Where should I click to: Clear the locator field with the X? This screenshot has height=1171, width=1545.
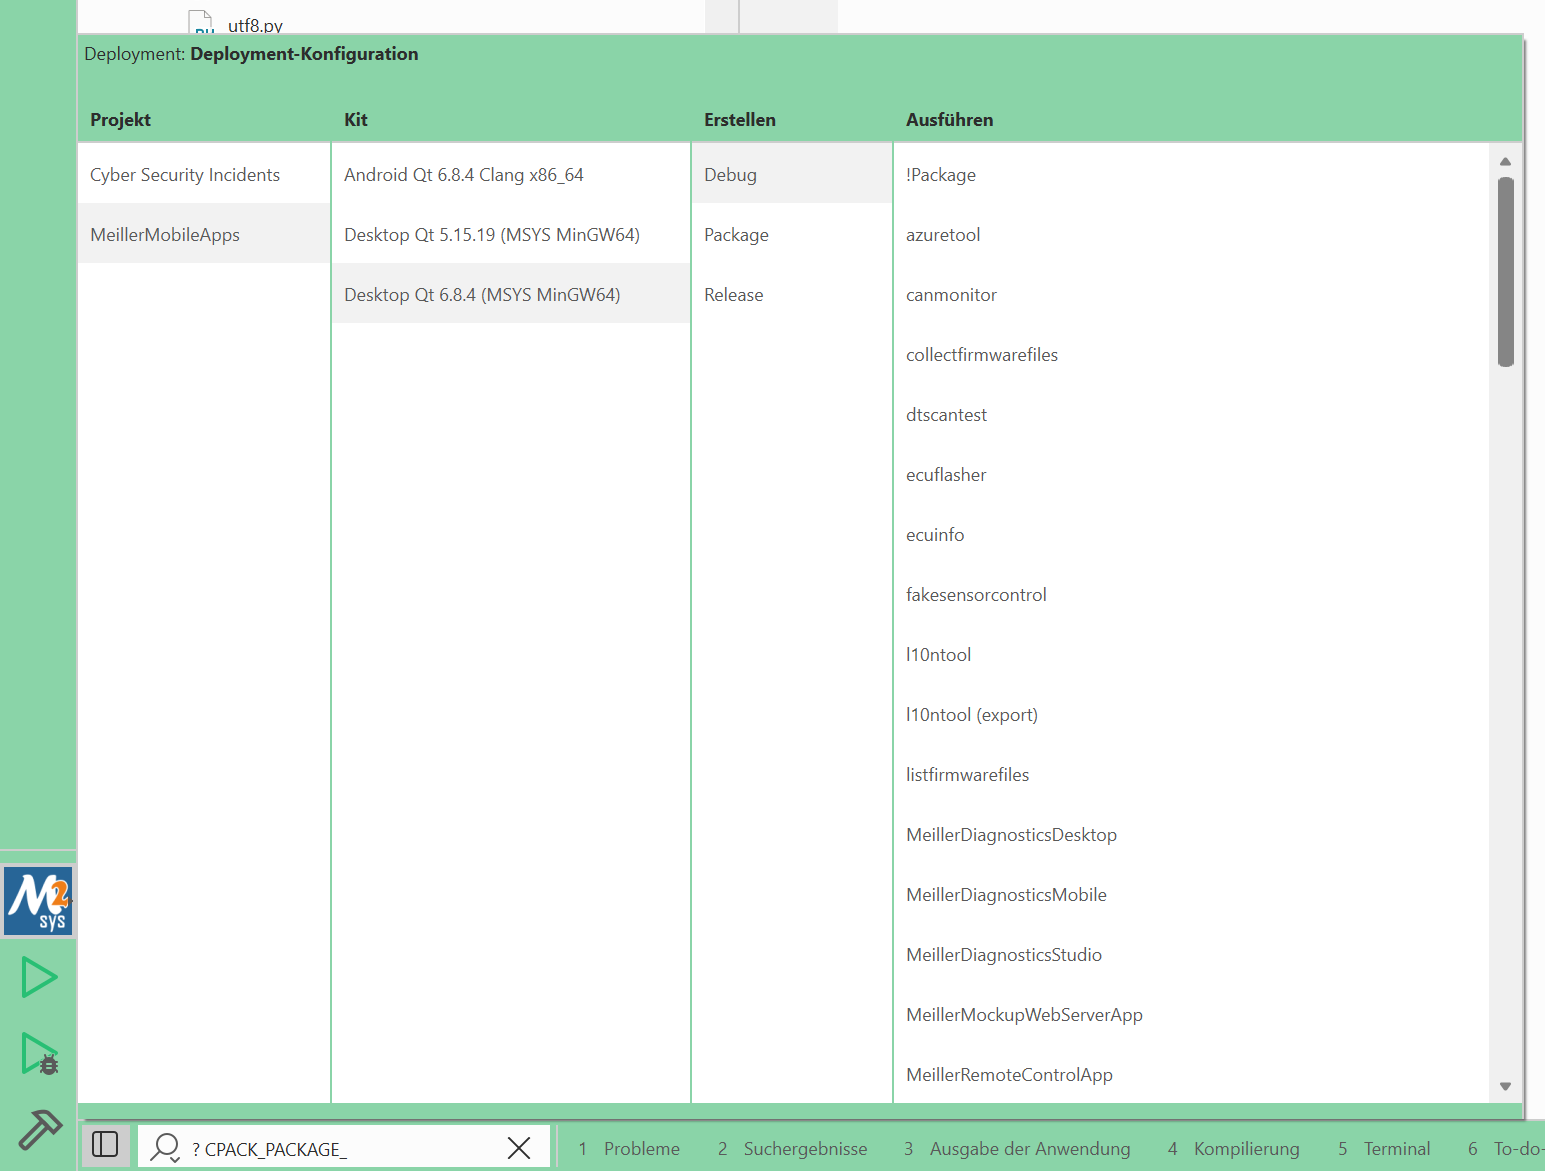coord(519,1148)
